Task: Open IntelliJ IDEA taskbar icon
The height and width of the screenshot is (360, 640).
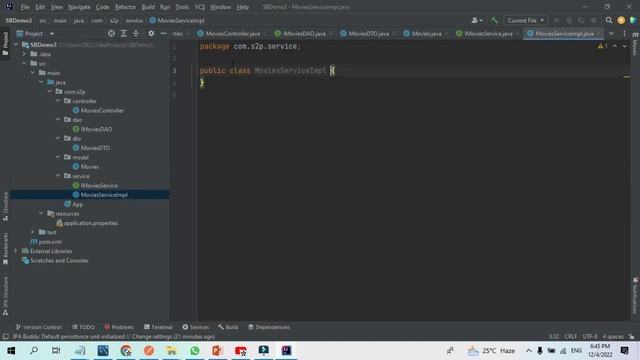Action: pos(286,351)
